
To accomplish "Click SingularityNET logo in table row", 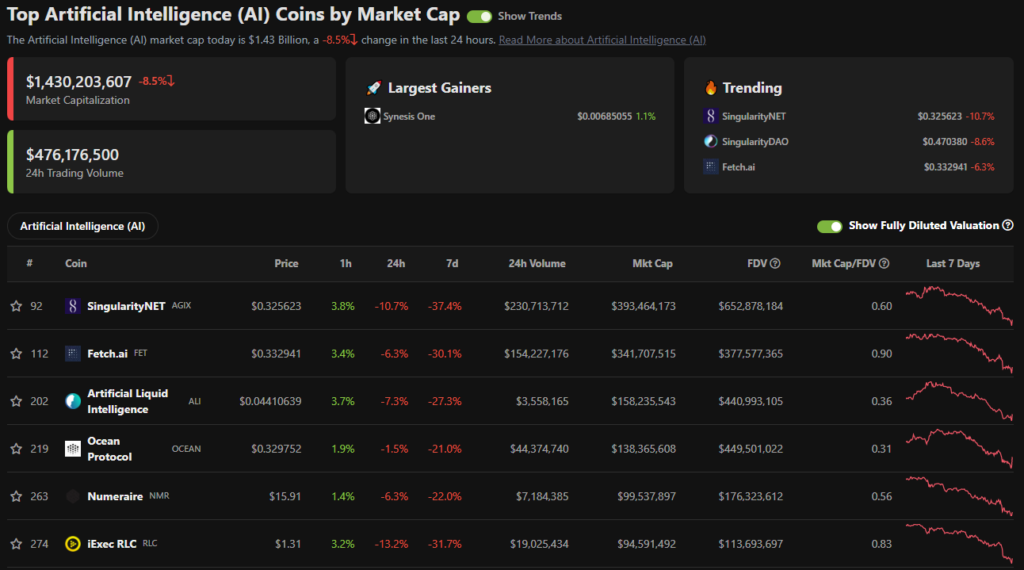I will [x=72, y=306].
